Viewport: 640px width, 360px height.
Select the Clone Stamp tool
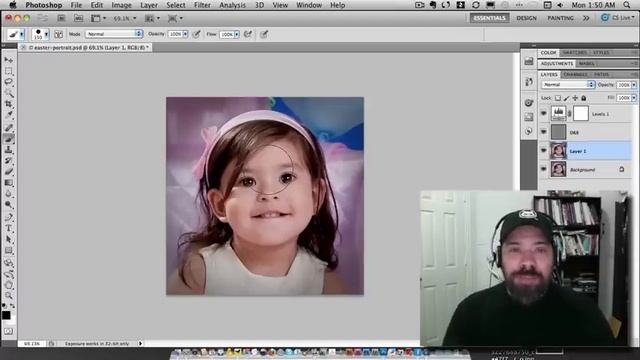click(x=9, y=150)
